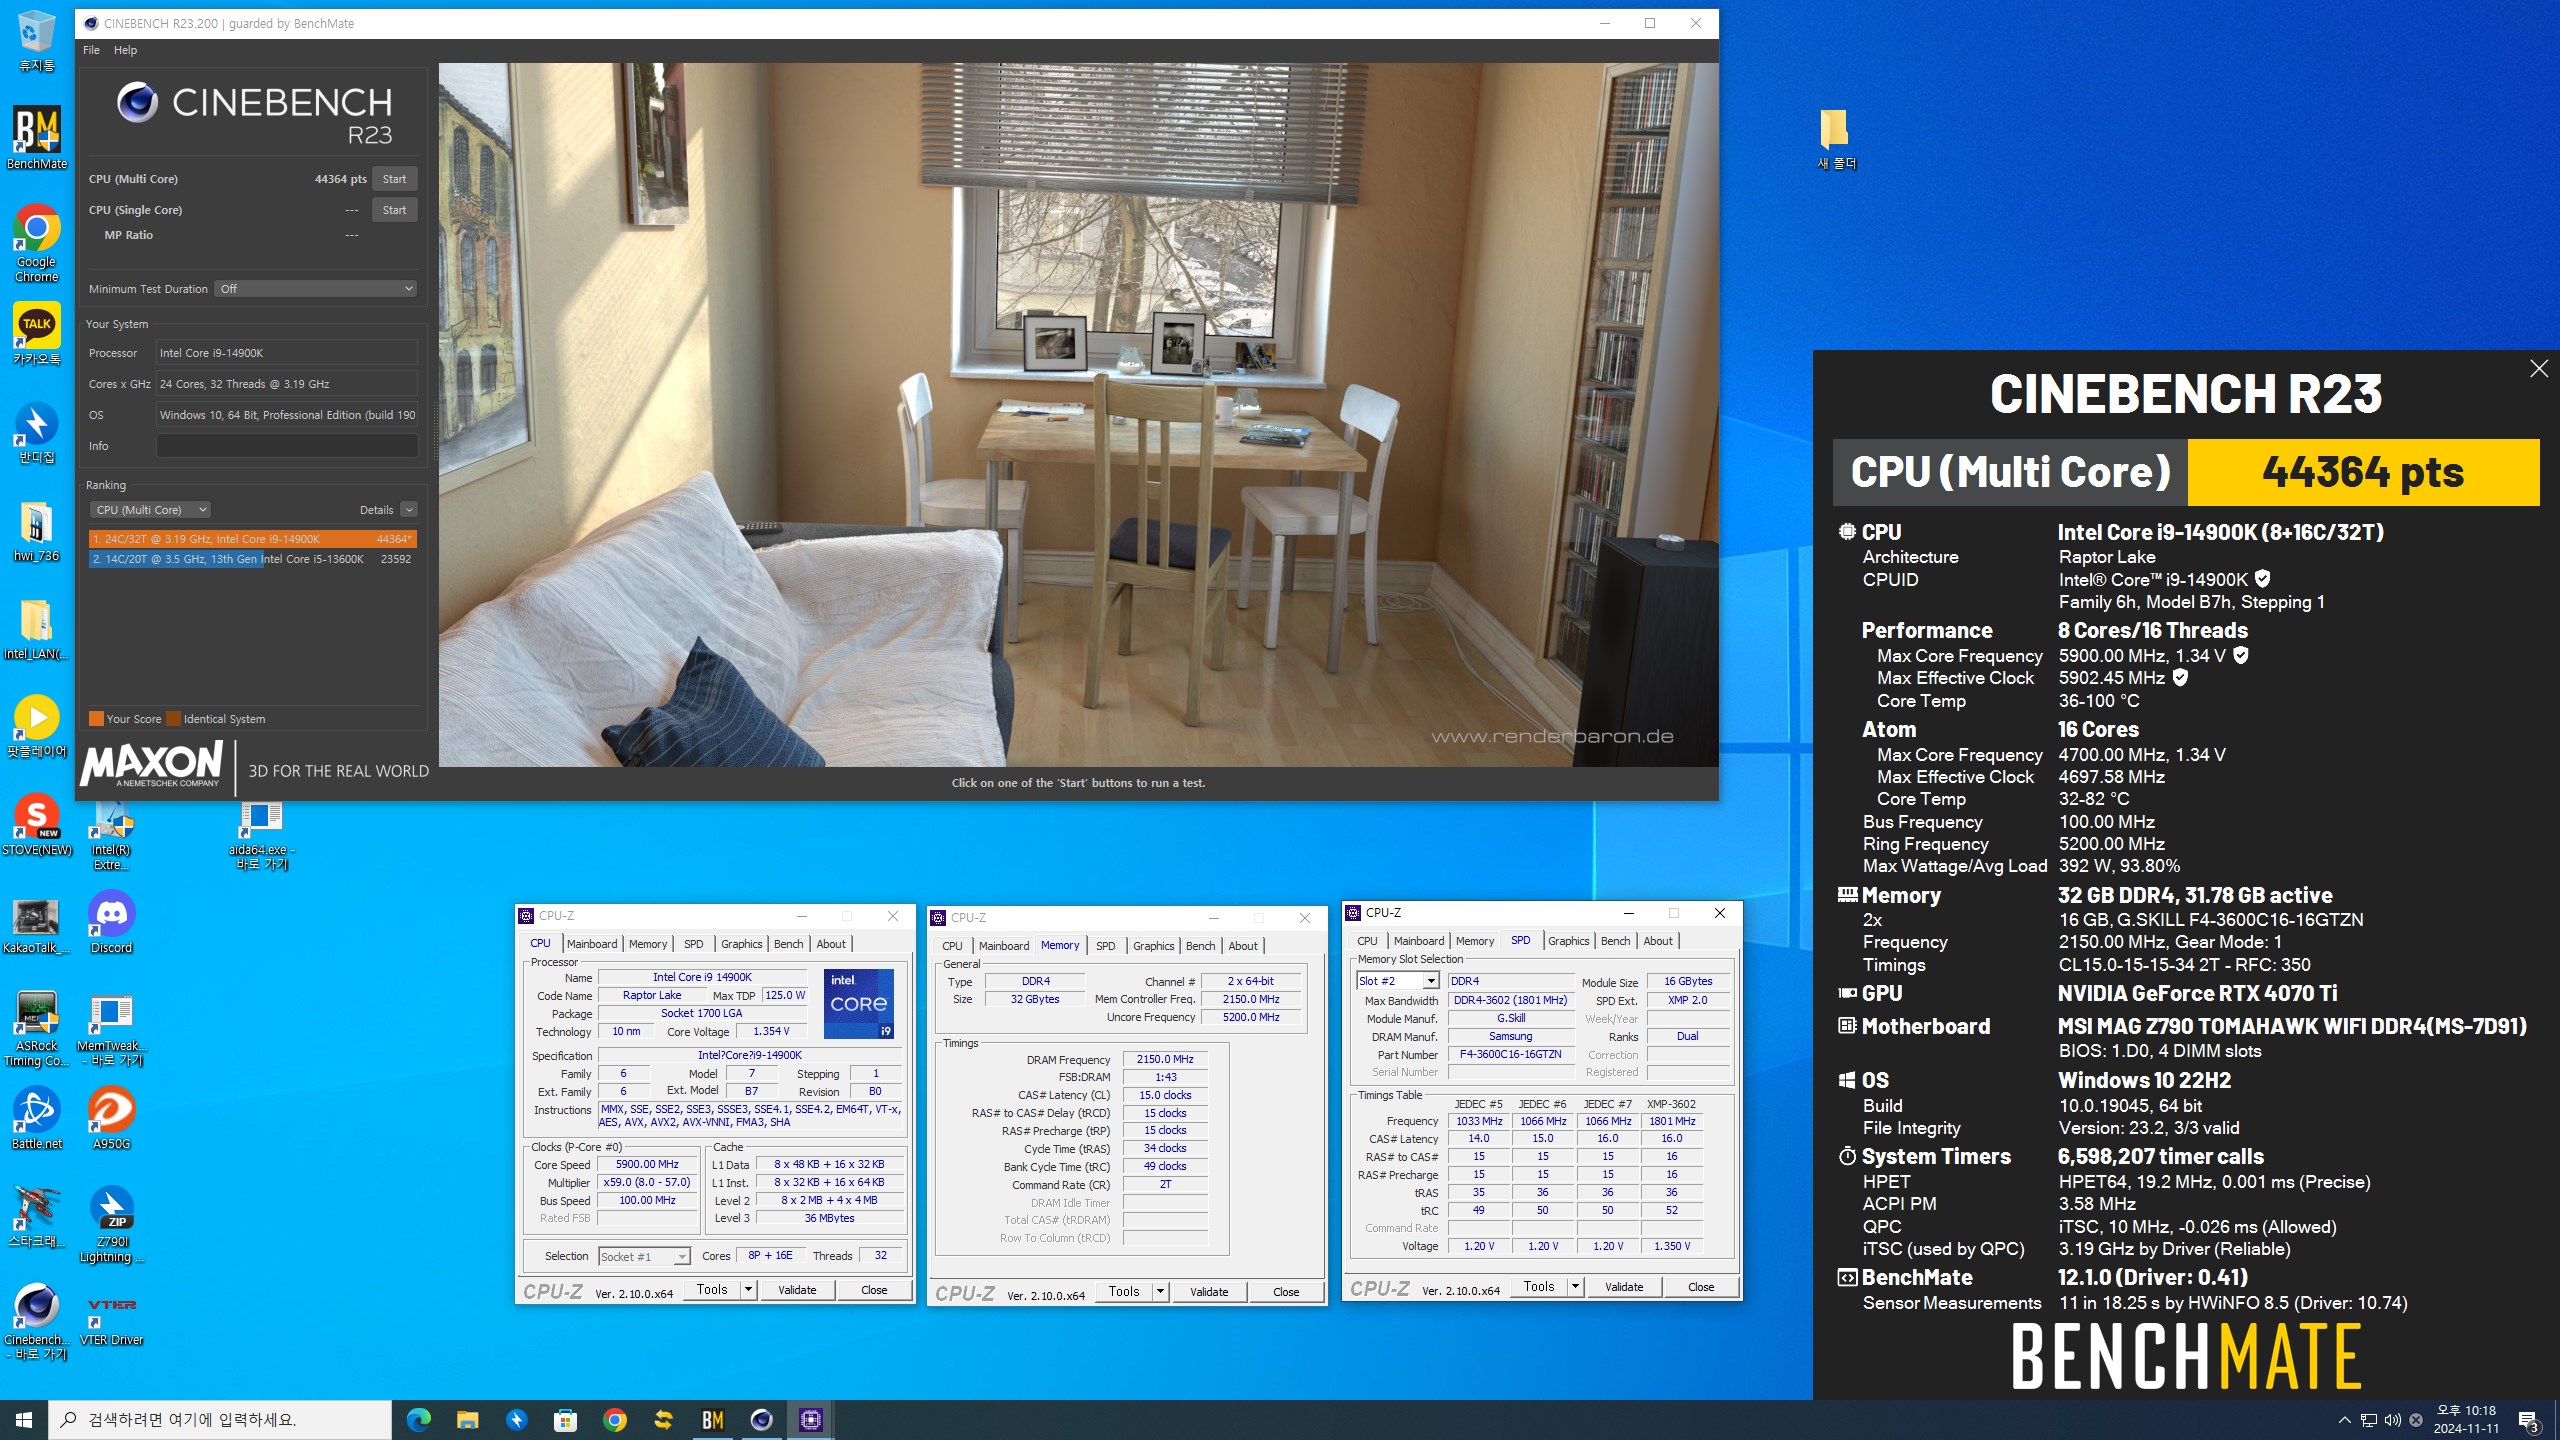This screenshot has width=2560, height=1440.
Task: Open the intel_LAN folder on desktop
Action: point(37,630)
